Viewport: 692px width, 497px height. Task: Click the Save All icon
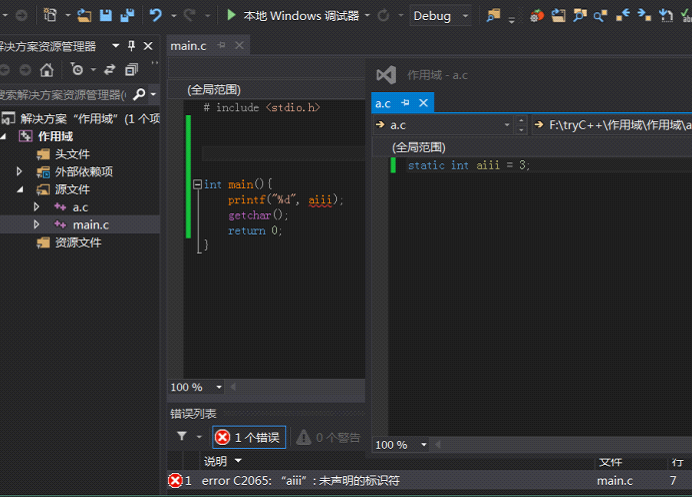pyautogui.click(x=127, y=16)
